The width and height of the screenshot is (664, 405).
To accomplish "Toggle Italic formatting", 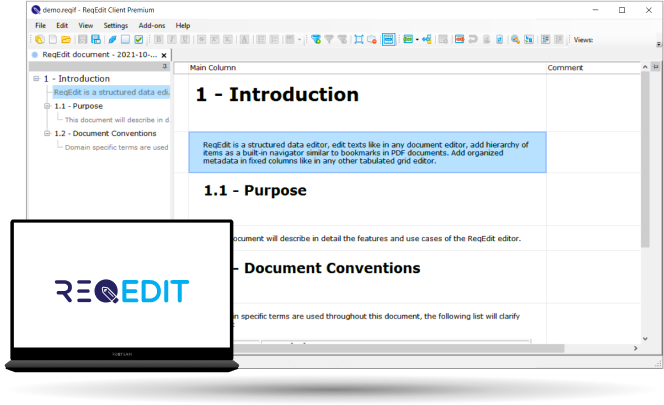I will coord(172,39).
